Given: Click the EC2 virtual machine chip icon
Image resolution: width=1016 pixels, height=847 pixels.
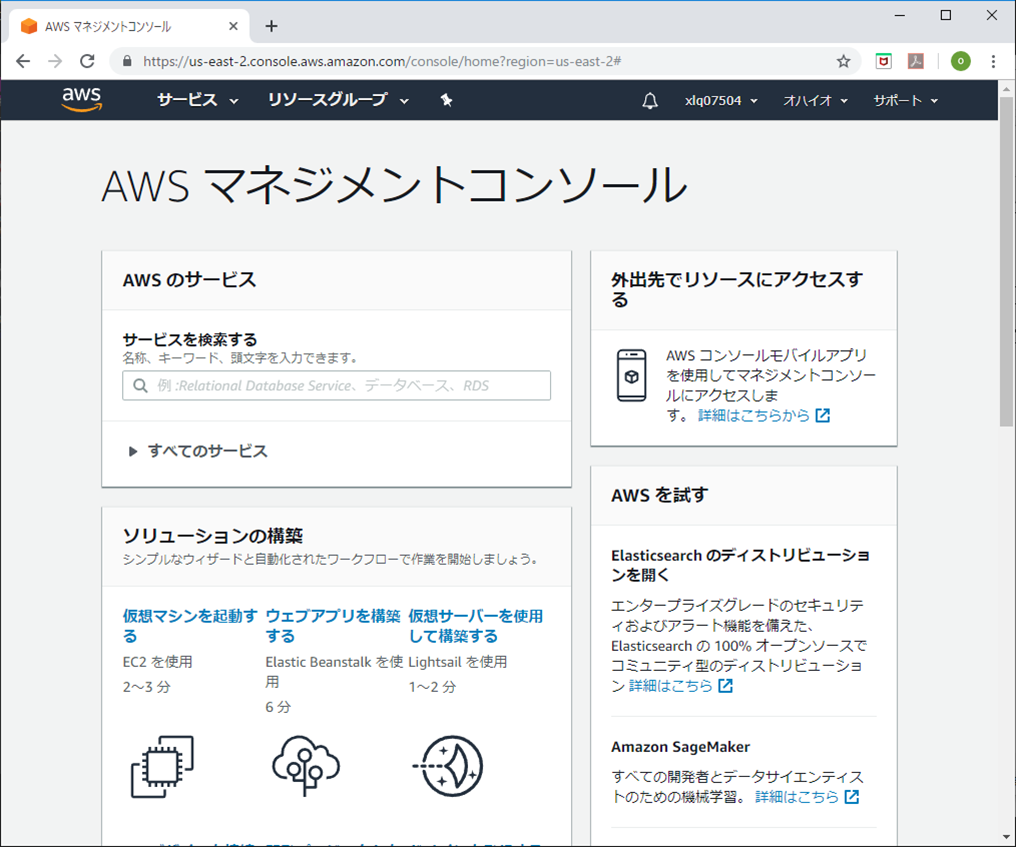Looking at the screenshot, I should [162, 767].
